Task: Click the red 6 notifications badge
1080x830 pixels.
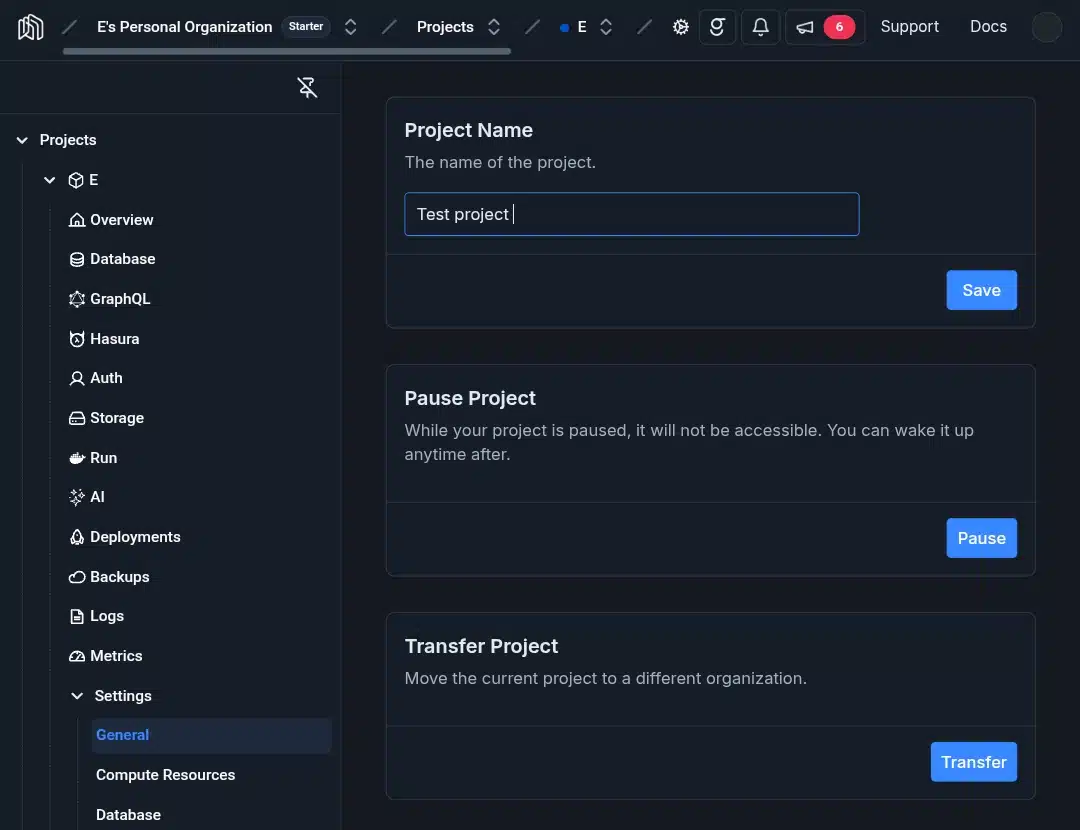Action: (839, 27)
